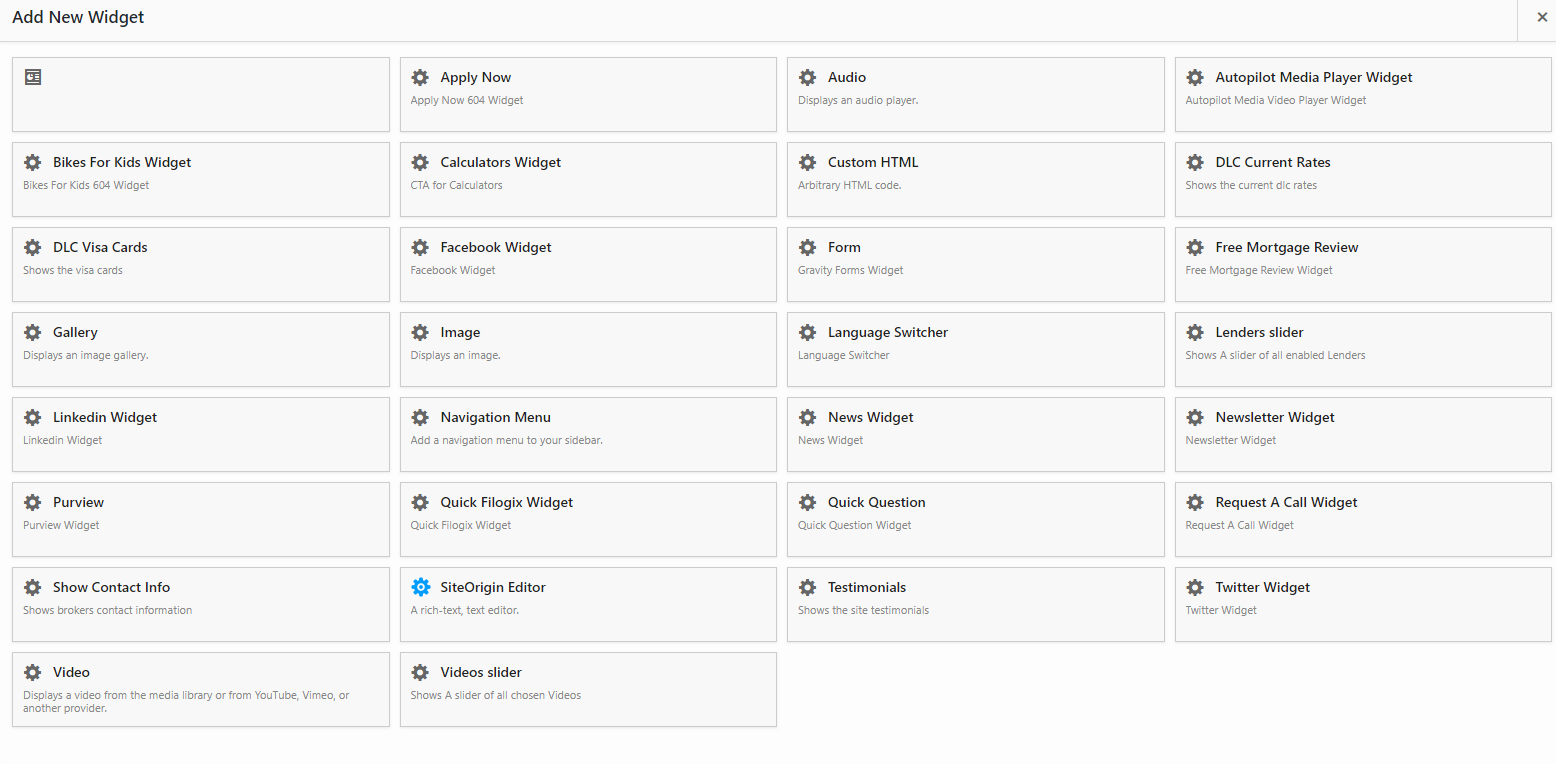The height and width of the screenshot is (764, 1556).
Task: Pick the Gallery widget title
Action: click(x=75, y=332)
